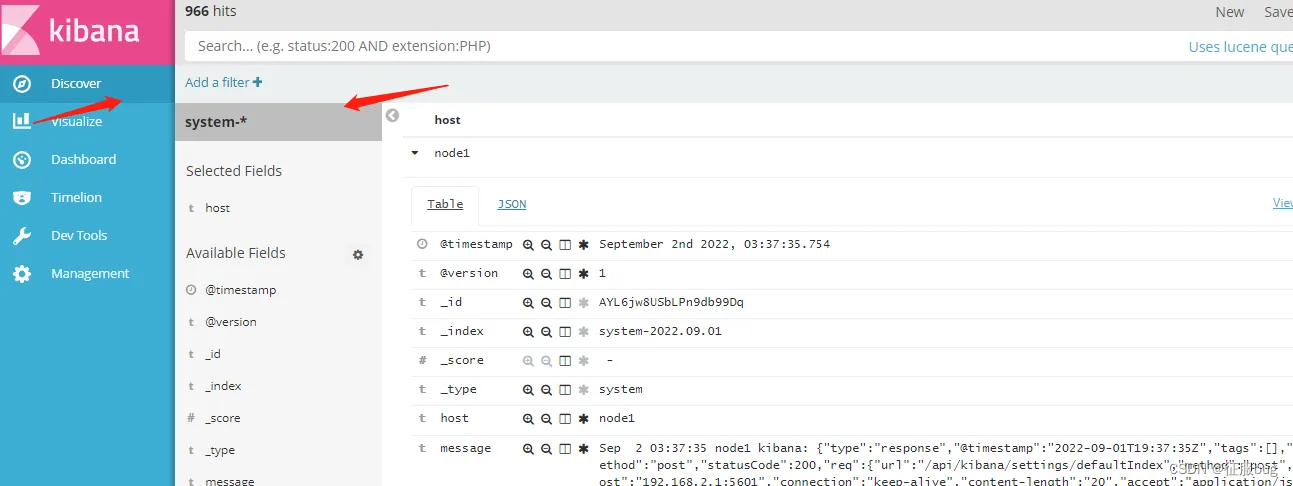Filter out value on _type row
Screen dimensions: 1293x486
(546, 389)
